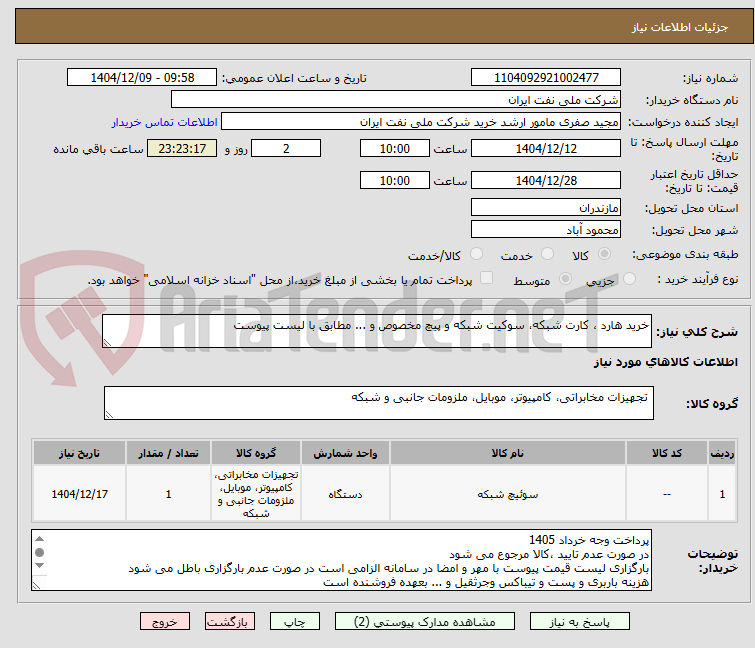This screenshot has width=755, height=648.
Task: Open اطلاعات تماس خریدار link
Action: click(165, 122)
